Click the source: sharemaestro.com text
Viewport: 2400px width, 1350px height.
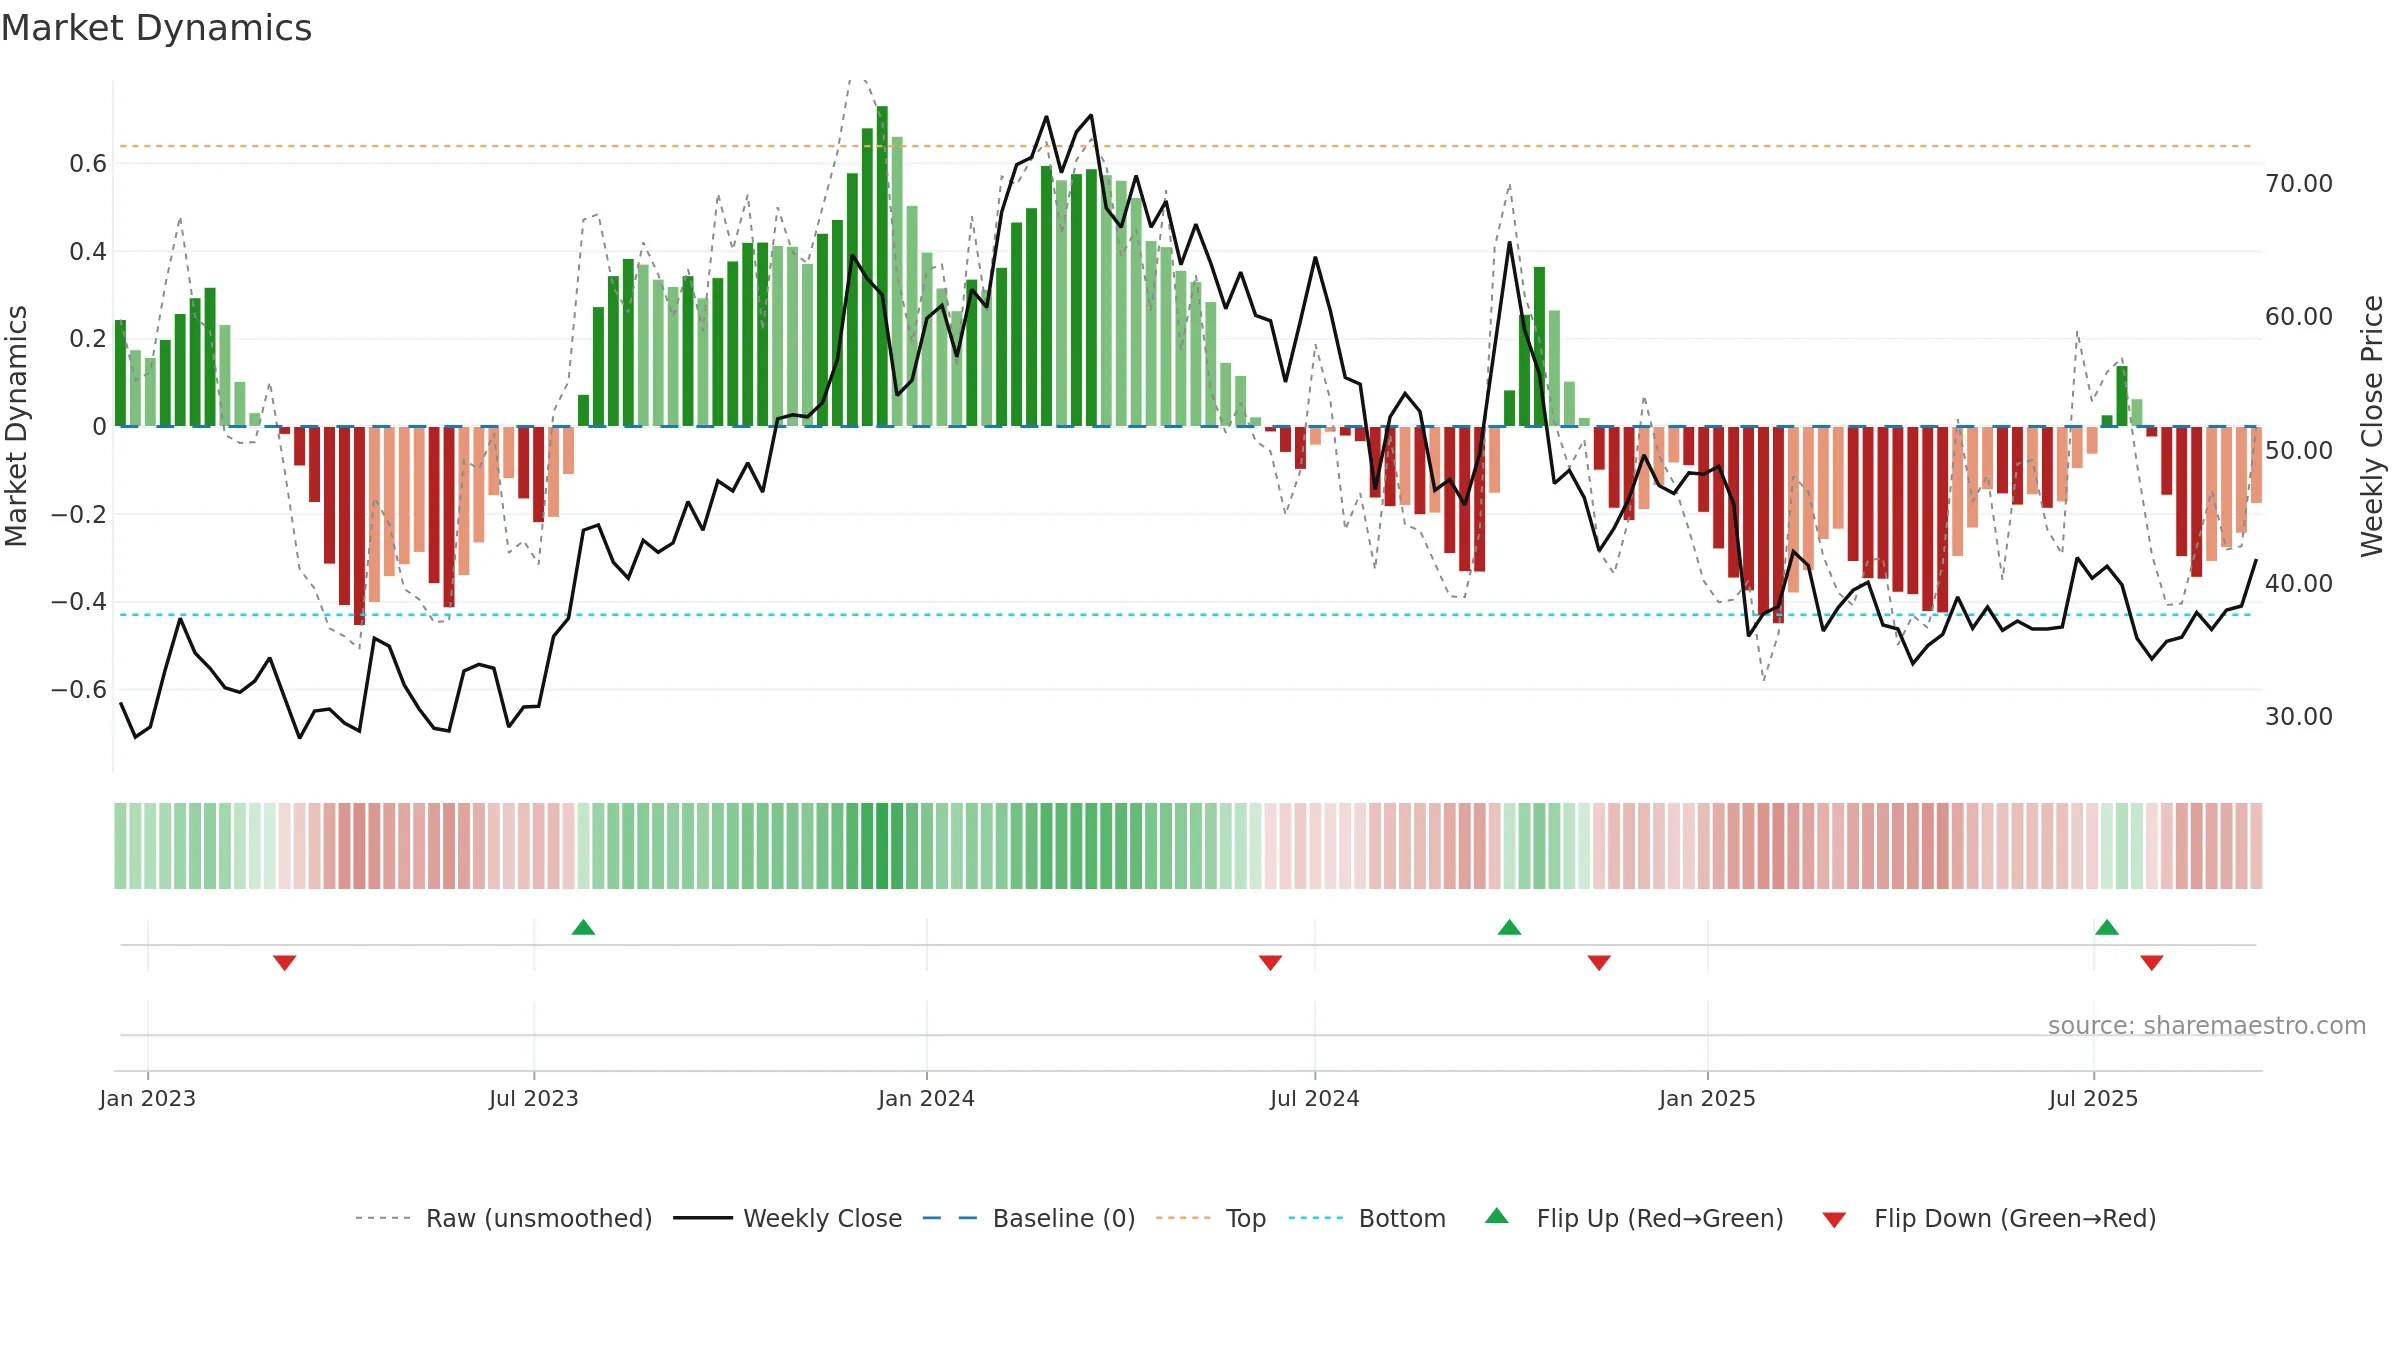(2207, 1026)
